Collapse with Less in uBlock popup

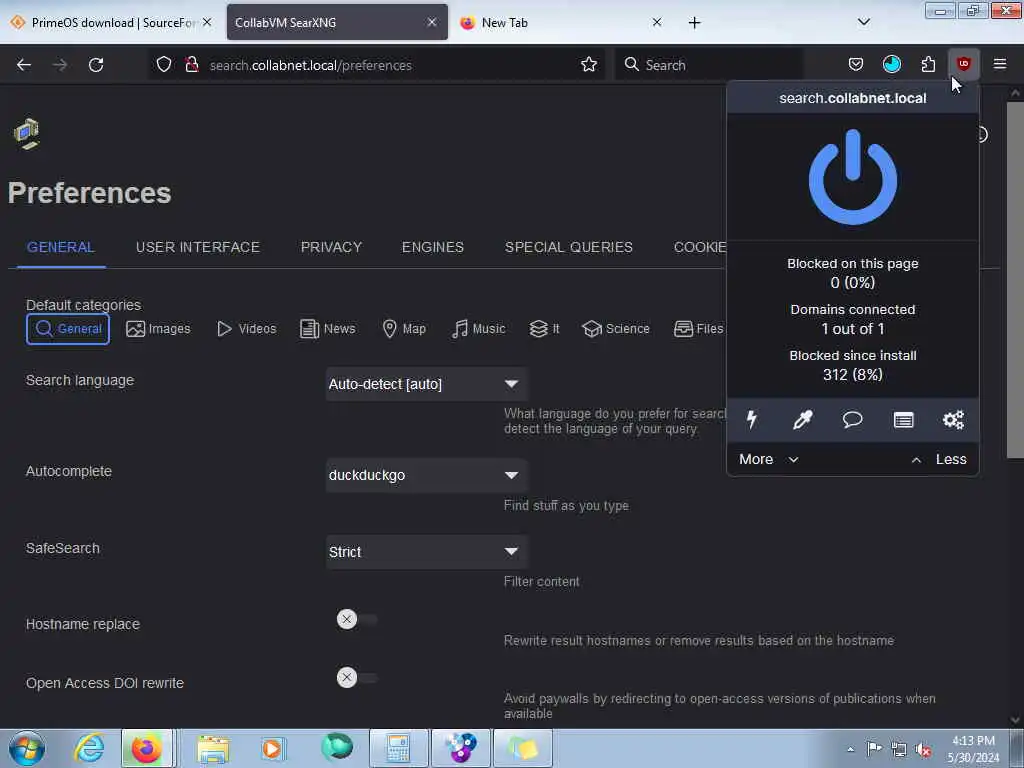tap(938, 459)
